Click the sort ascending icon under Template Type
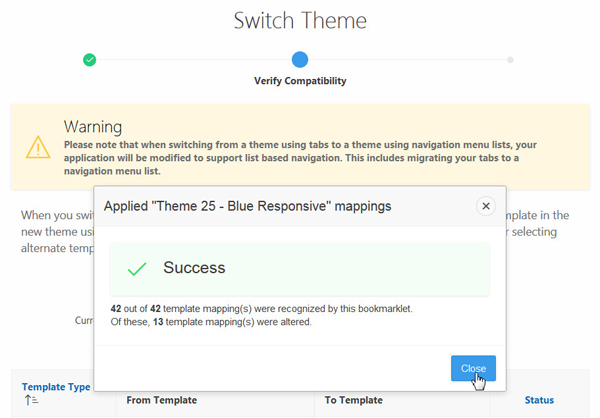The image size is (600, 418). click(x=30, y=401)
